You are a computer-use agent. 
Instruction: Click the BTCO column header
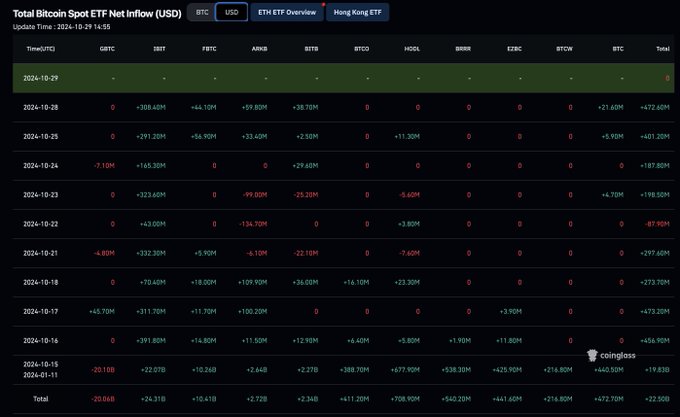pyautogui.click(x=361, y=49)
